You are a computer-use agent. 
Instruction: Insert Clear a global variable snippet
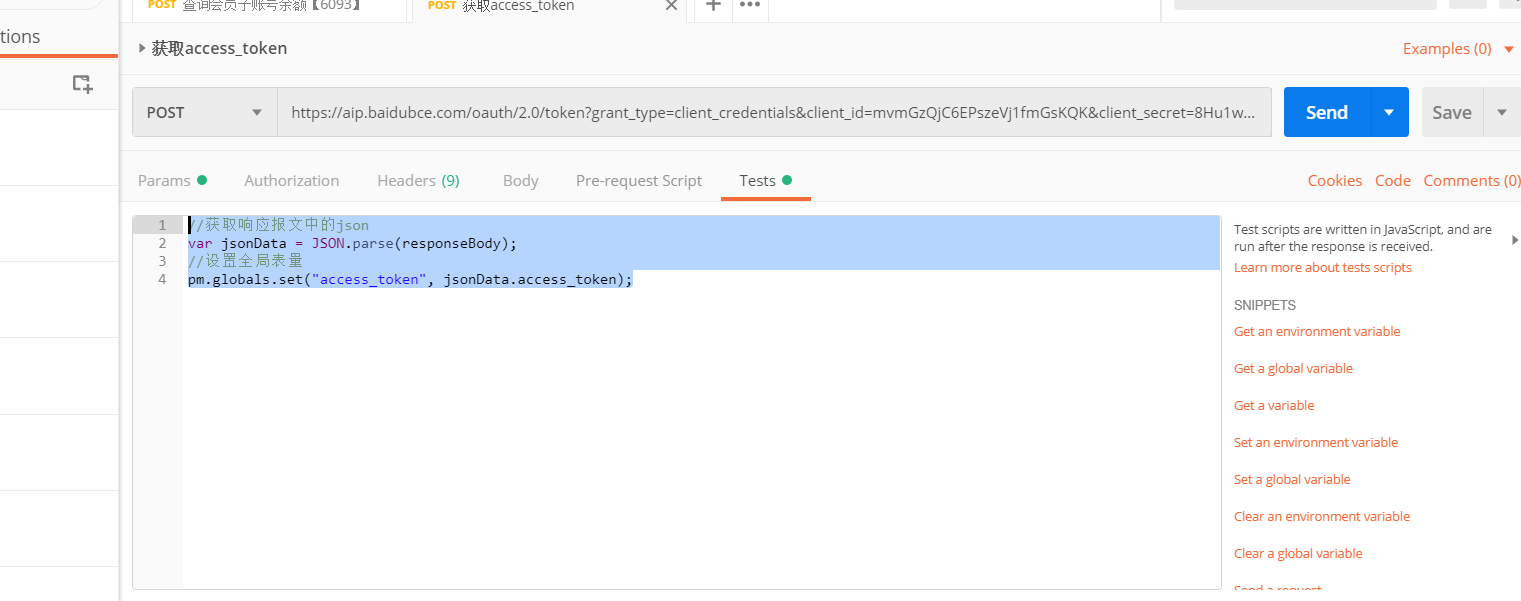point(1298,553)
